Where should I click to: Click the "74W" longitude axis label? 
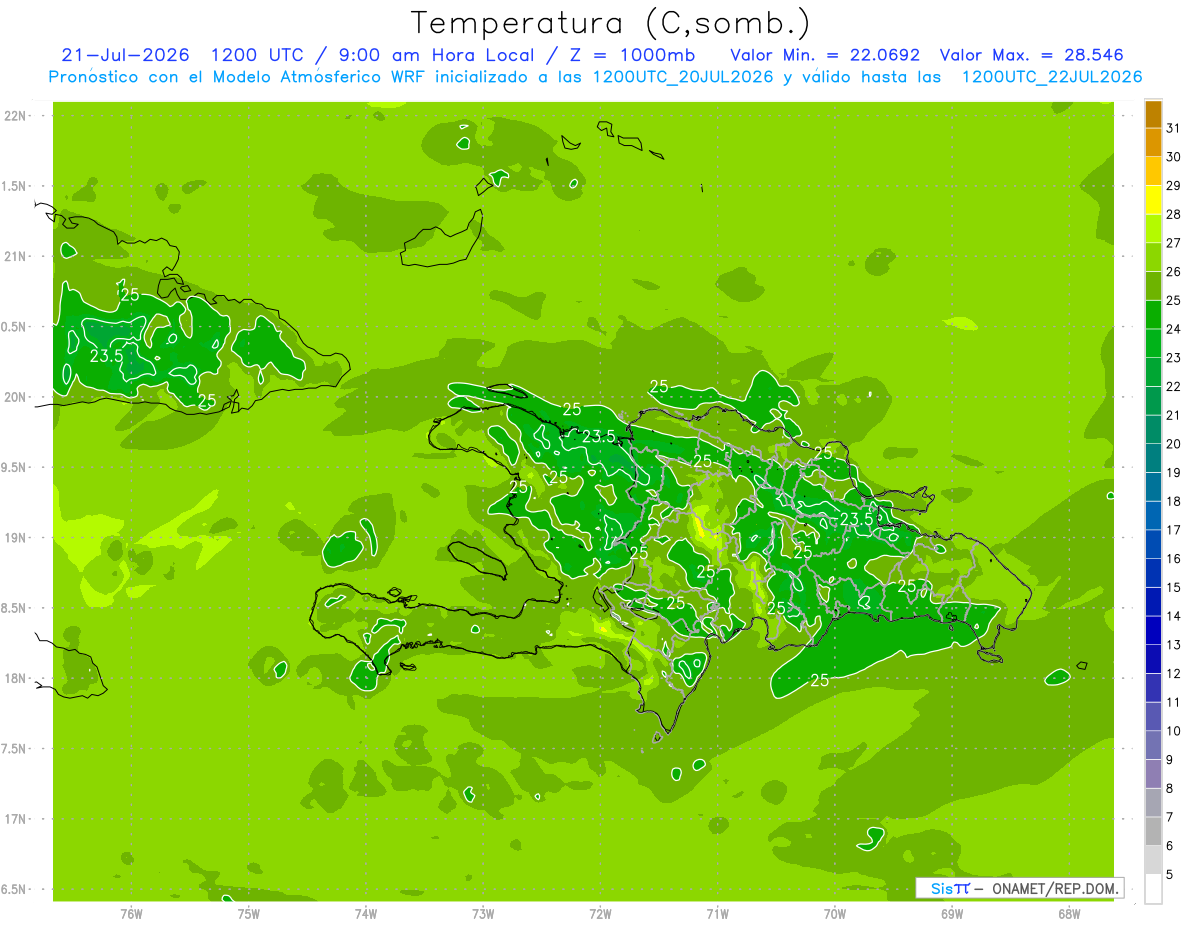coord(366,913)
